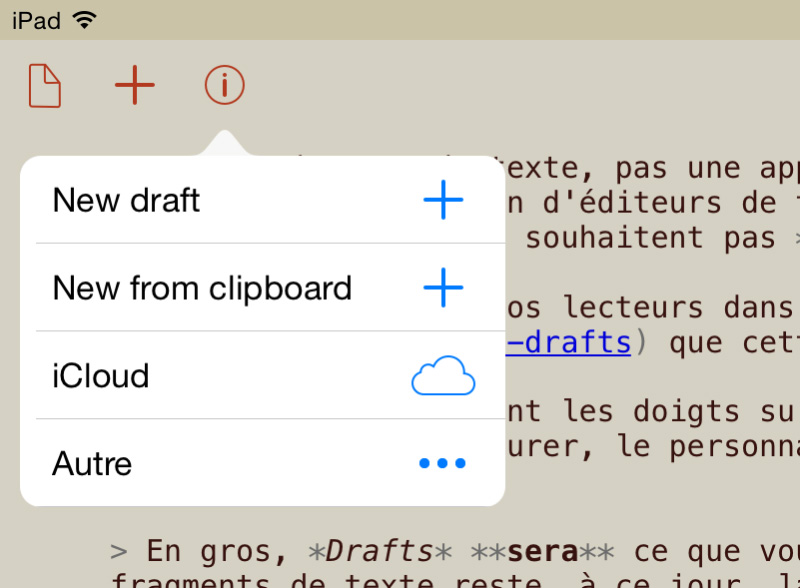
Task: Tap the iPad label in status bar
Action: 36,21
